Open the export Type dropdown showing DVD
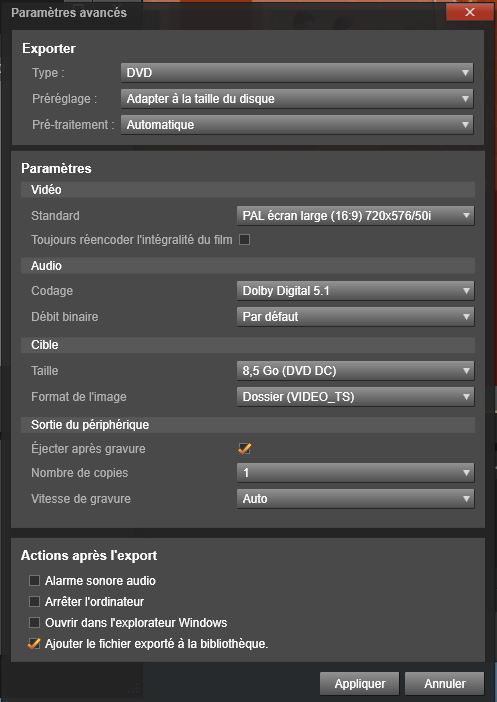 [297, 73]
